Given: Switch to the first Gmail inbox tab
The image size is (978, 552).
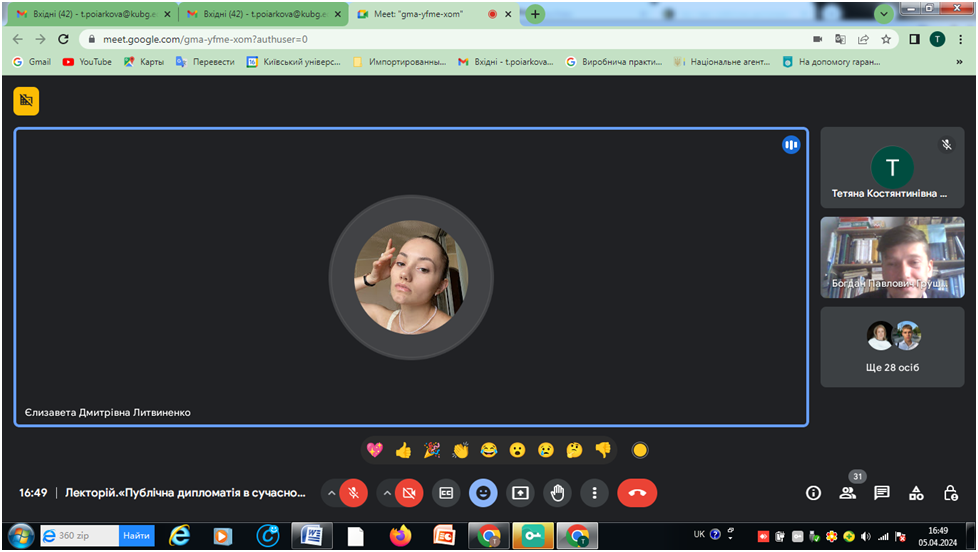Looking at the screenshot, I should tap(90, 14).
